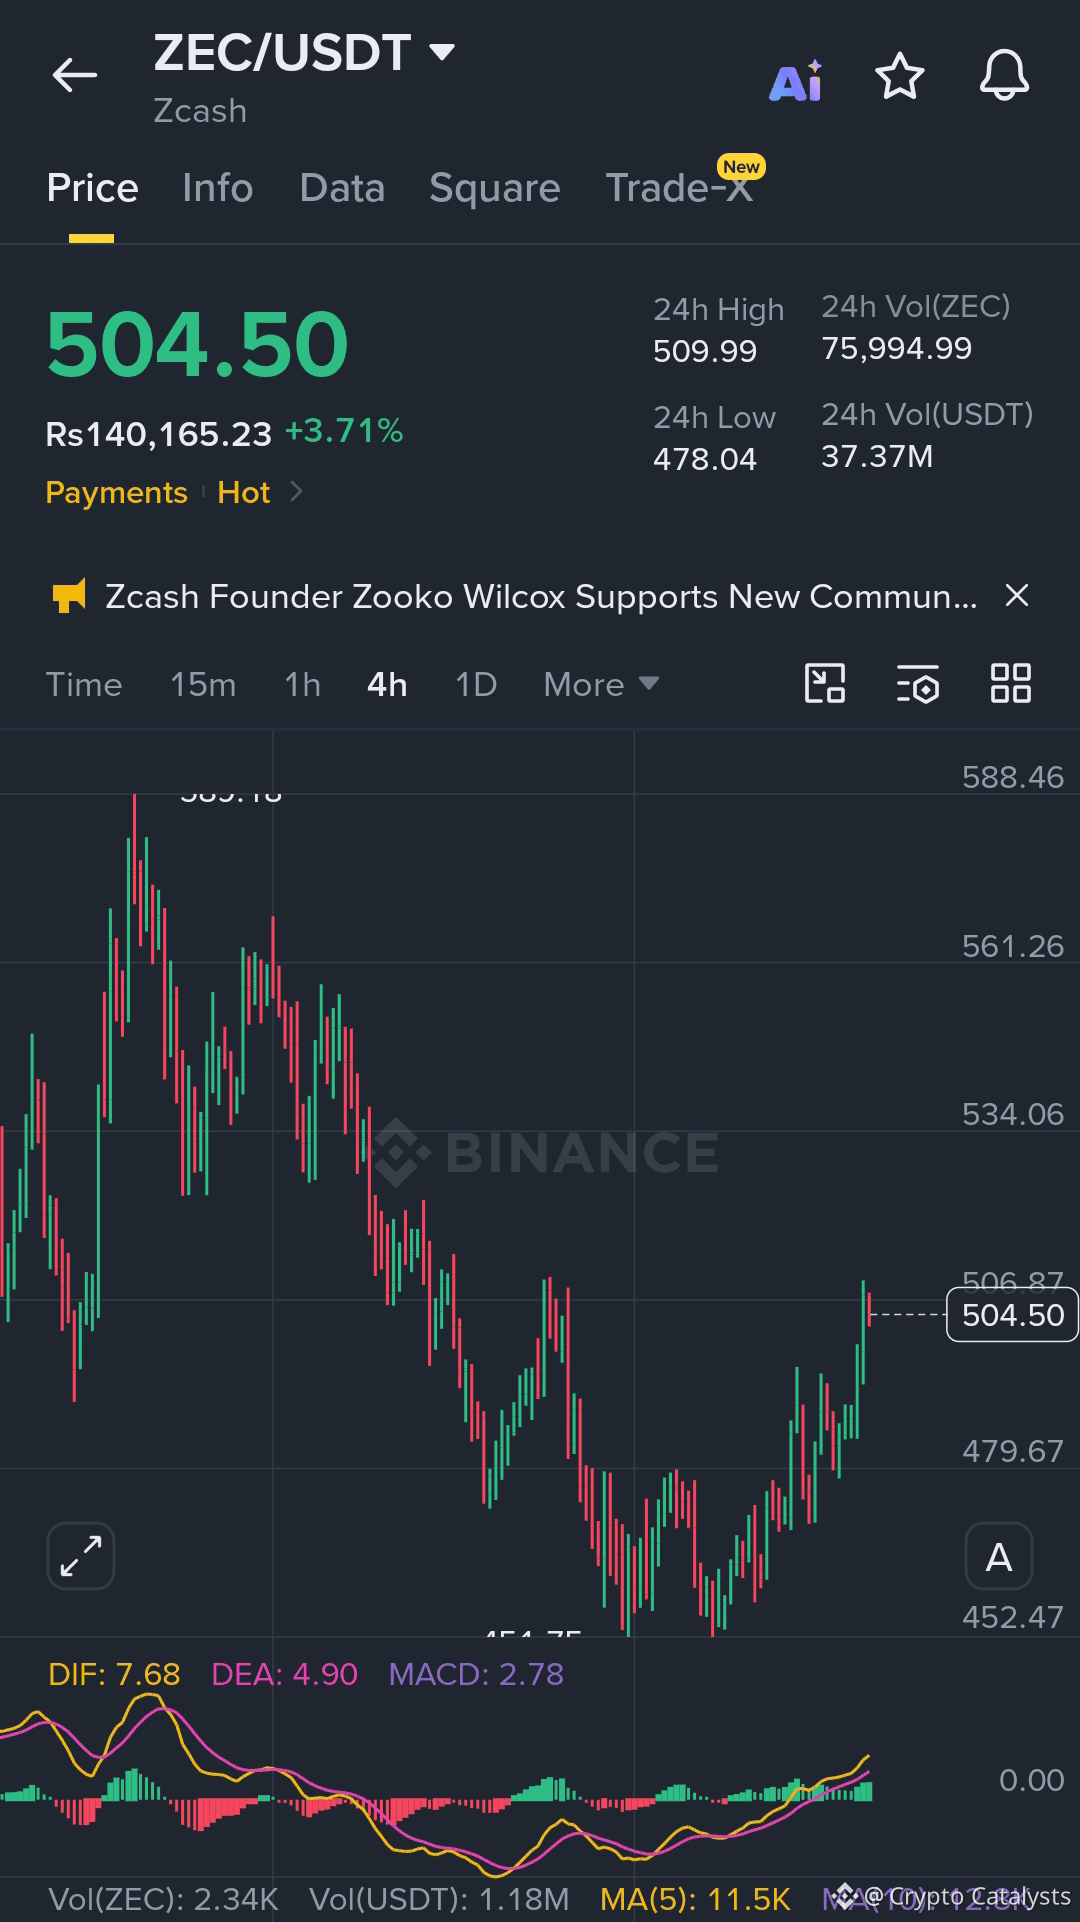Add ZEC/USDT to favorites with the star
The image size is (1080, 1922).
click(x=900, y=76)
